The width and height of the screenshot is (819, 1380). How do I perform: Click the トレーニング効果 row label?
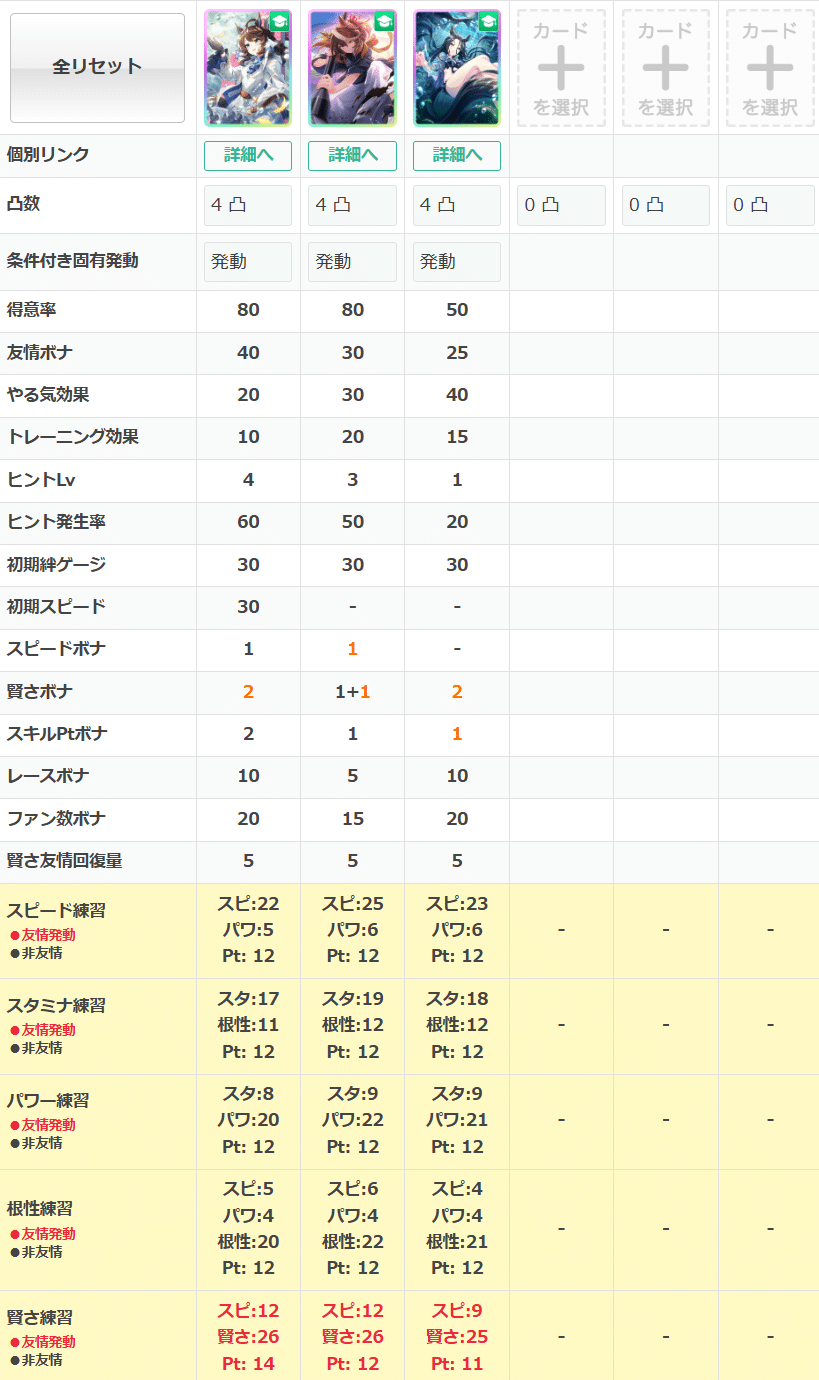(73, 437)
